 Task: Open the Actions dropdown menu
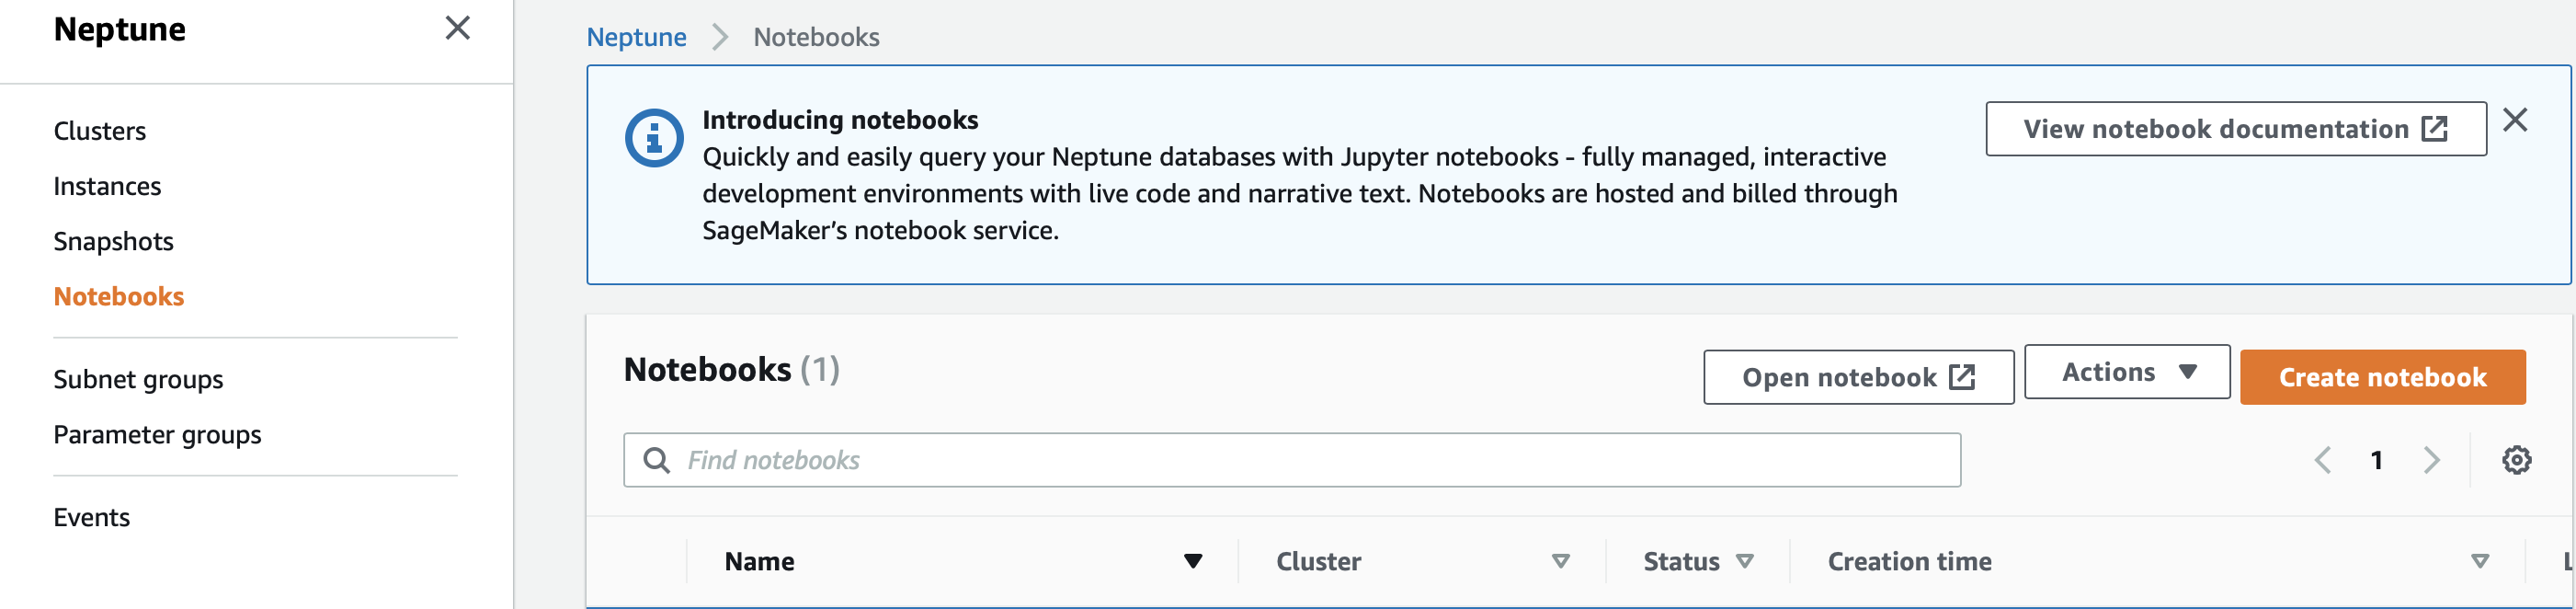click(x=2126, y=372)
